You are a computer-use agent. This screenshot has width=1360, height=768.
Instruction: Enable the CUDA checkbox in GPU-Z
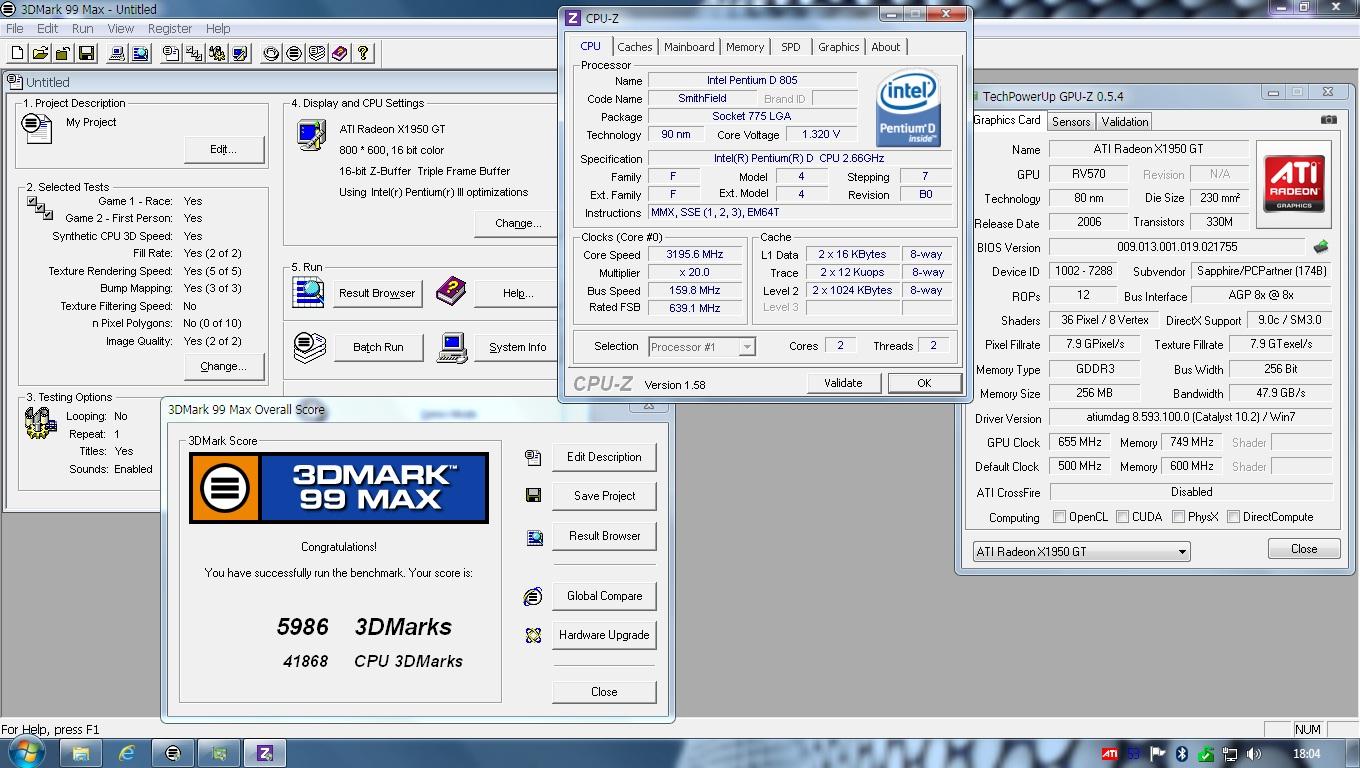(x=1122, y=517)
